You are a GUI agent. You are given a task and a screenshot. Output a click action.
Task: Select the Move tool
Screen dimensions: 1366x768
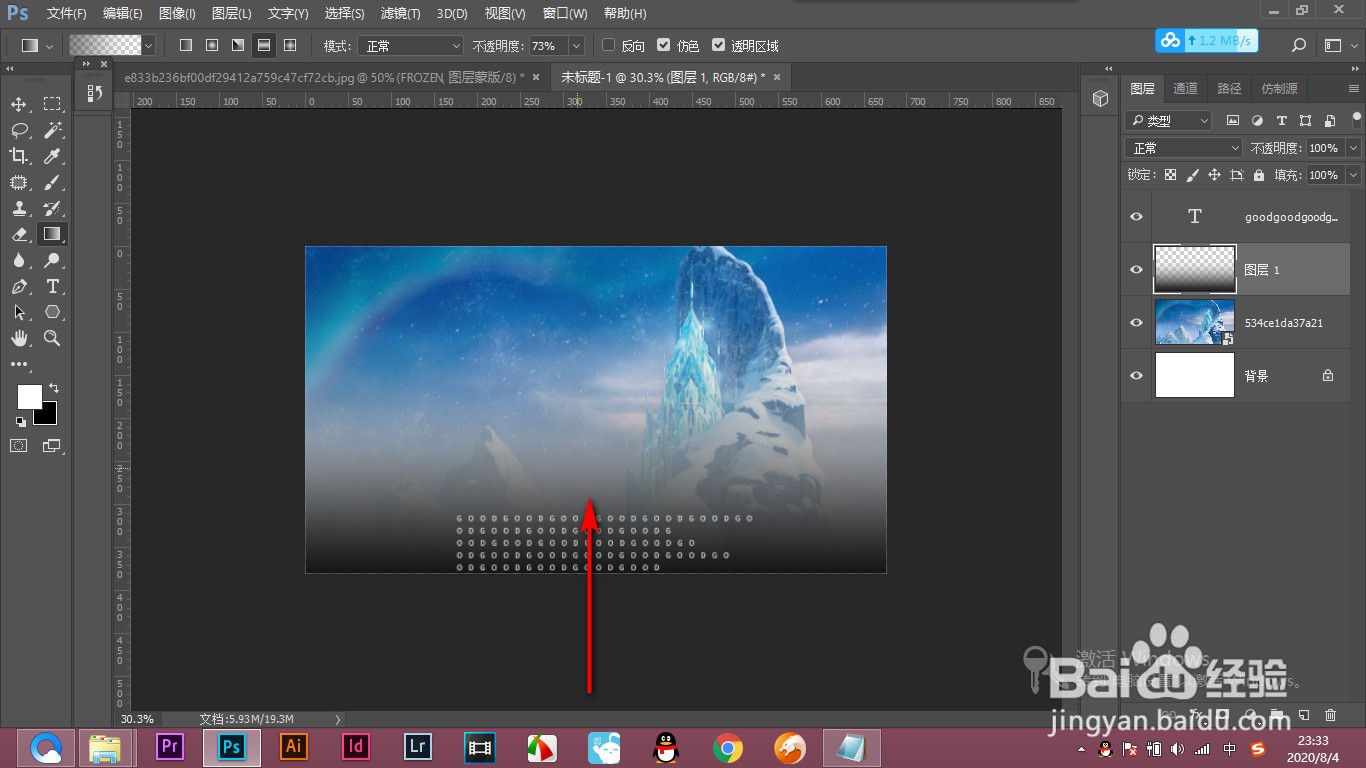coord(19,104)
